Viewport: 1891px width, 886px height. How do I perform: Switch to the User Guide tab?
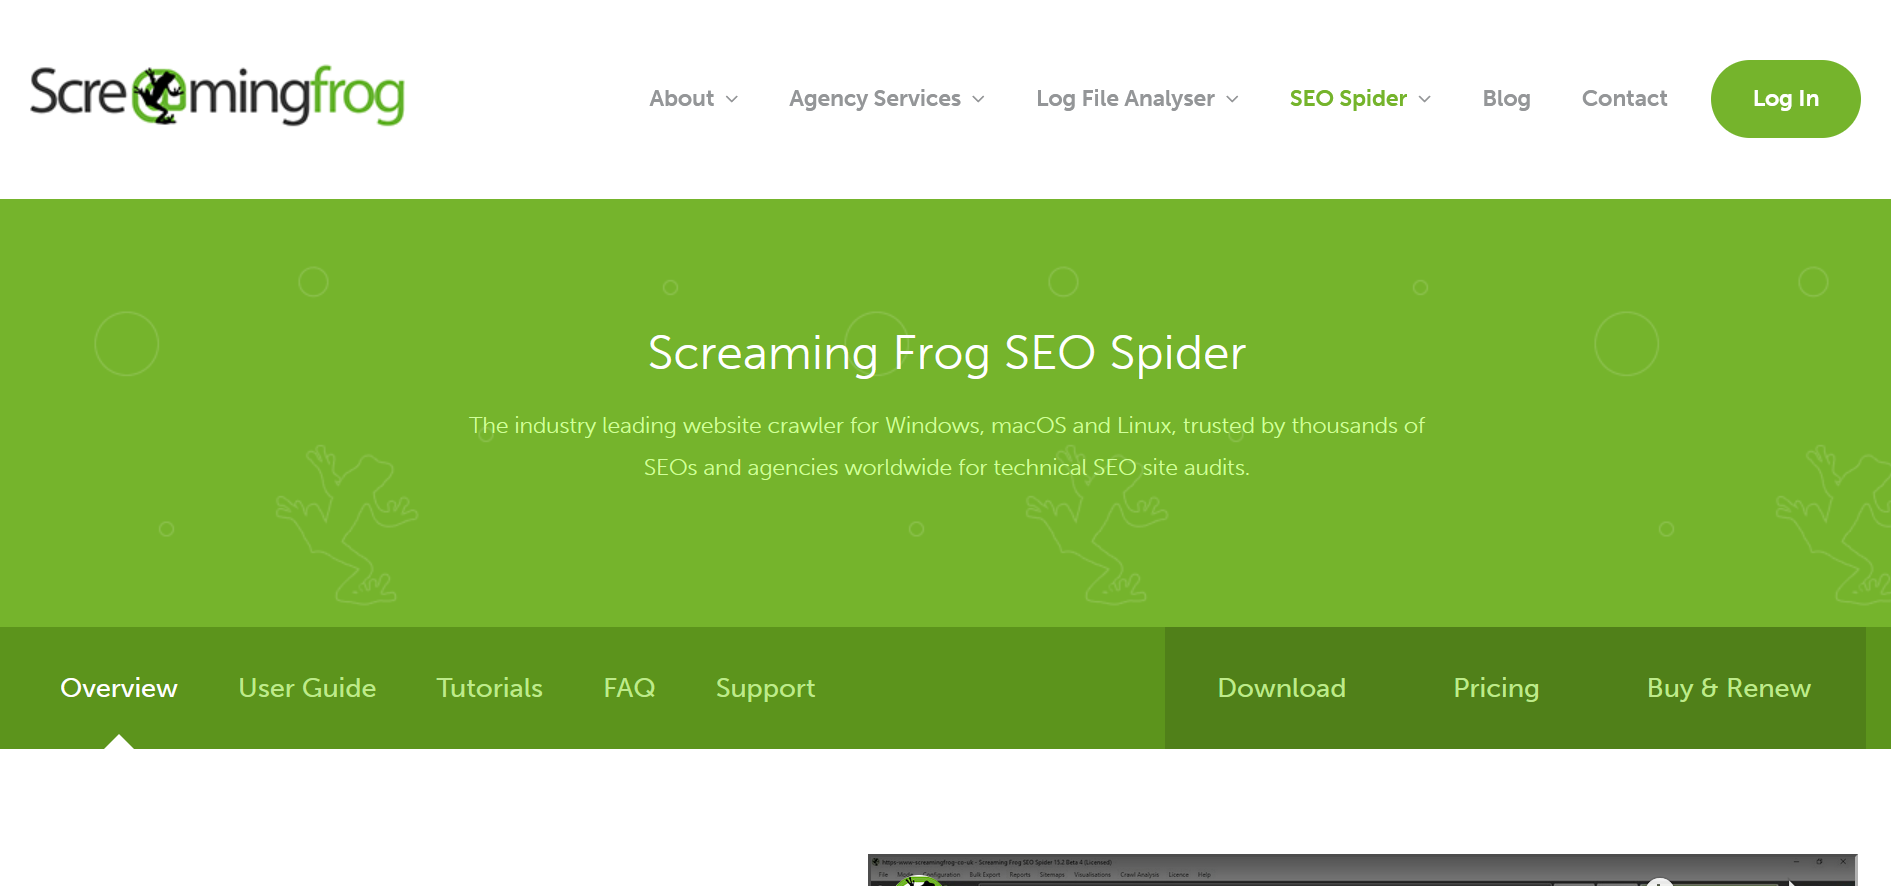307,688
